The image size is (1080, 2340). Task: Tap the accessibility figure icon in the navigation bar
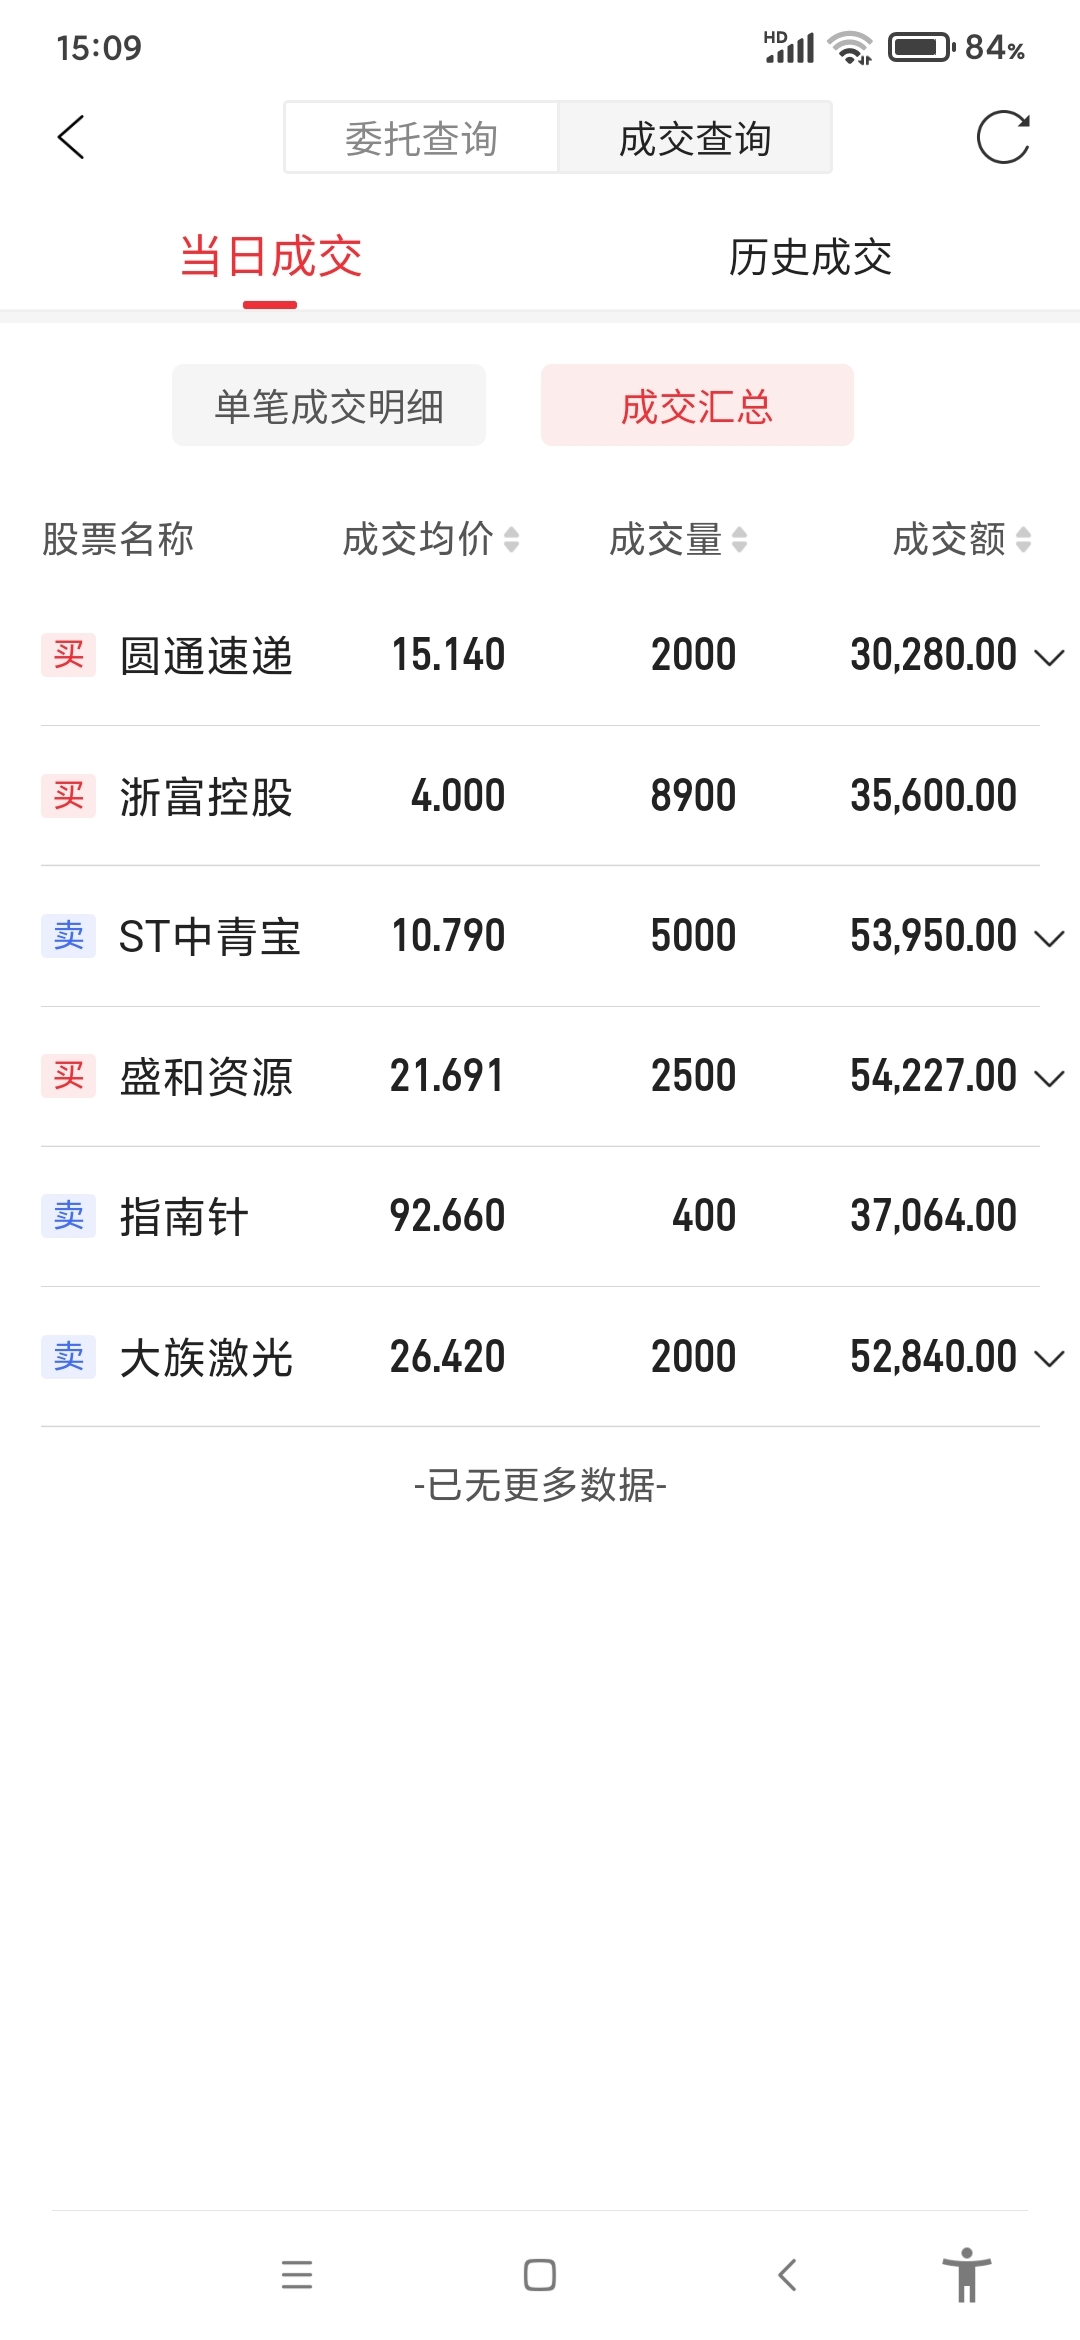point(966,2274)
